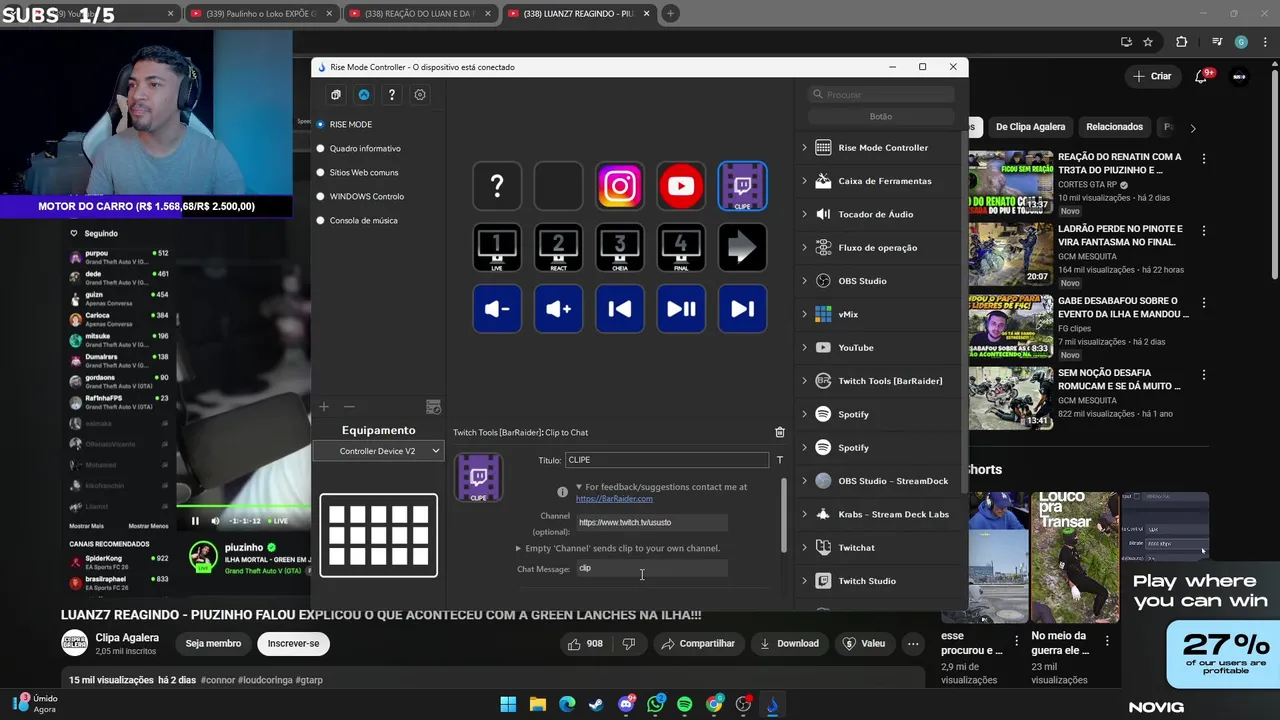Screen dimensions: 1280x720
Task: Click the CLIPE action icon preview
Action: (x=479, y=478)
